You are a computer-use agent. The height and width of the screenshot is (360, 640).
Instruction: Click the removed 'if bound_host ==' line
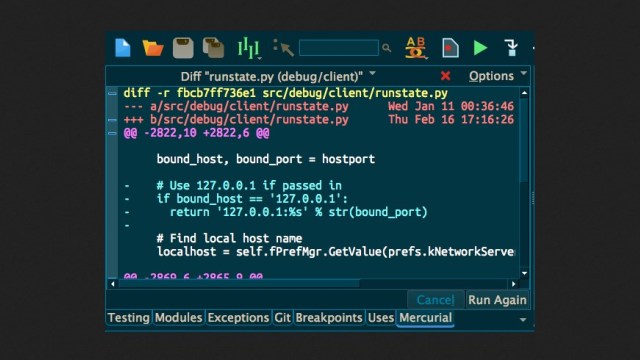click(x=252, y=199)
